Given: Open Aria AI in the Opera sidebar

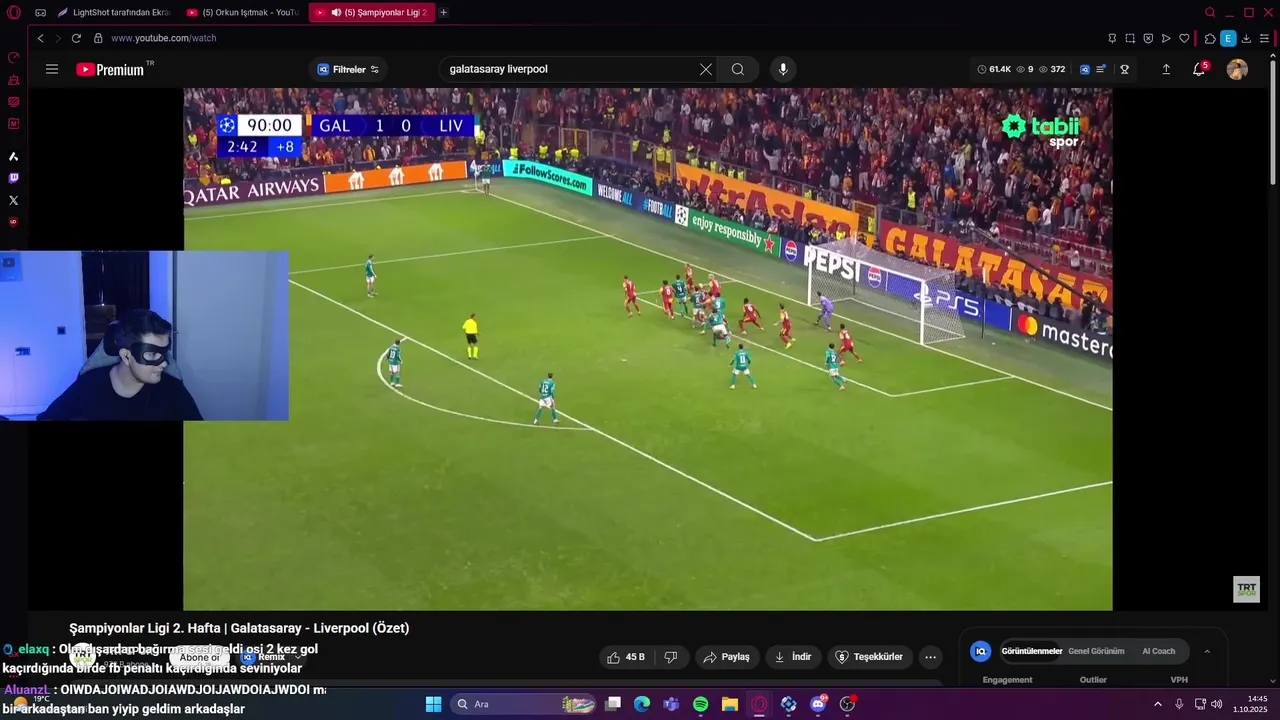Looking at the screenshot, I should (13, 156).
